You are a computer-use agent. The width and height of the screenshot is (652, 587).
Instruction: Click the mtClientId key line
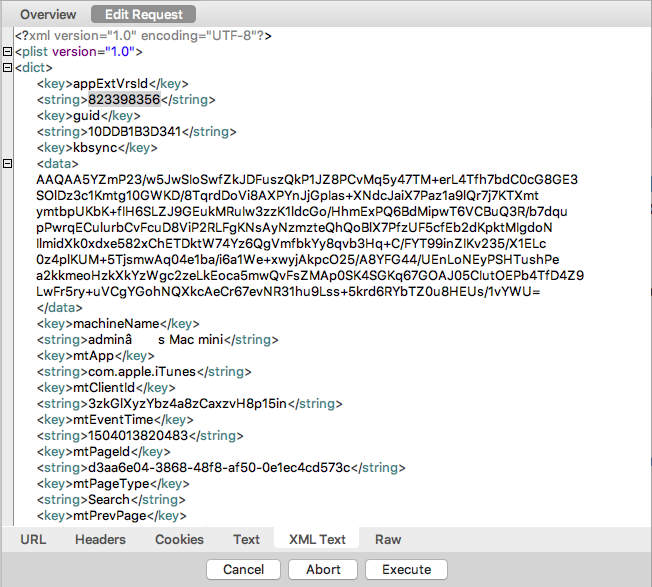pos(106,387)
